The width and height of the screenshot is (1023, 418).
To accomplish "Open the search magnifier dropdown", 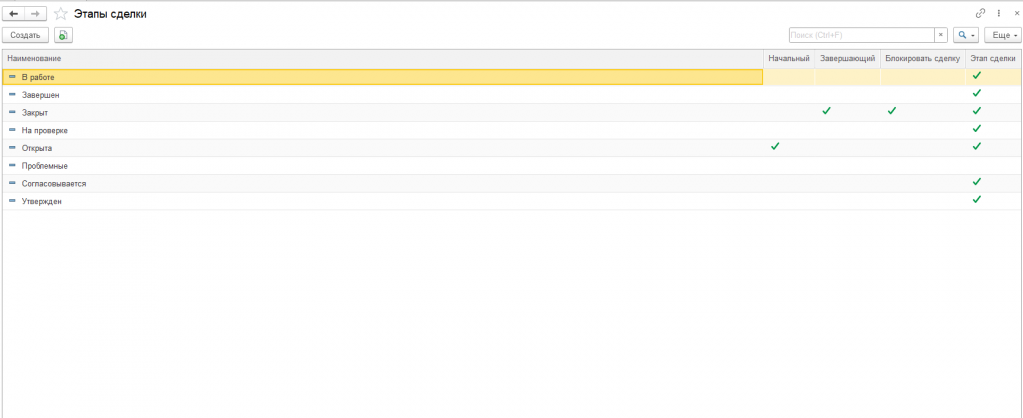I will [x=965, y=35].
